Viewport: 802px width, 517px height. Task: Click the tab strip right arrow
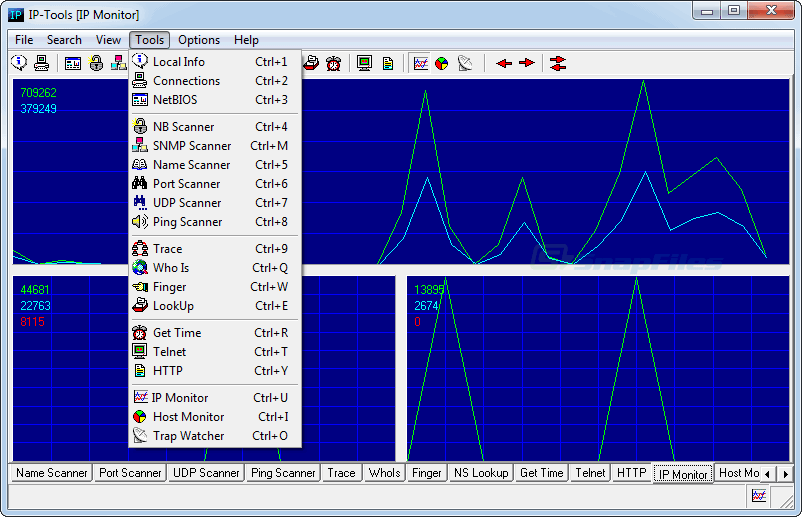(x=786, y=474)
